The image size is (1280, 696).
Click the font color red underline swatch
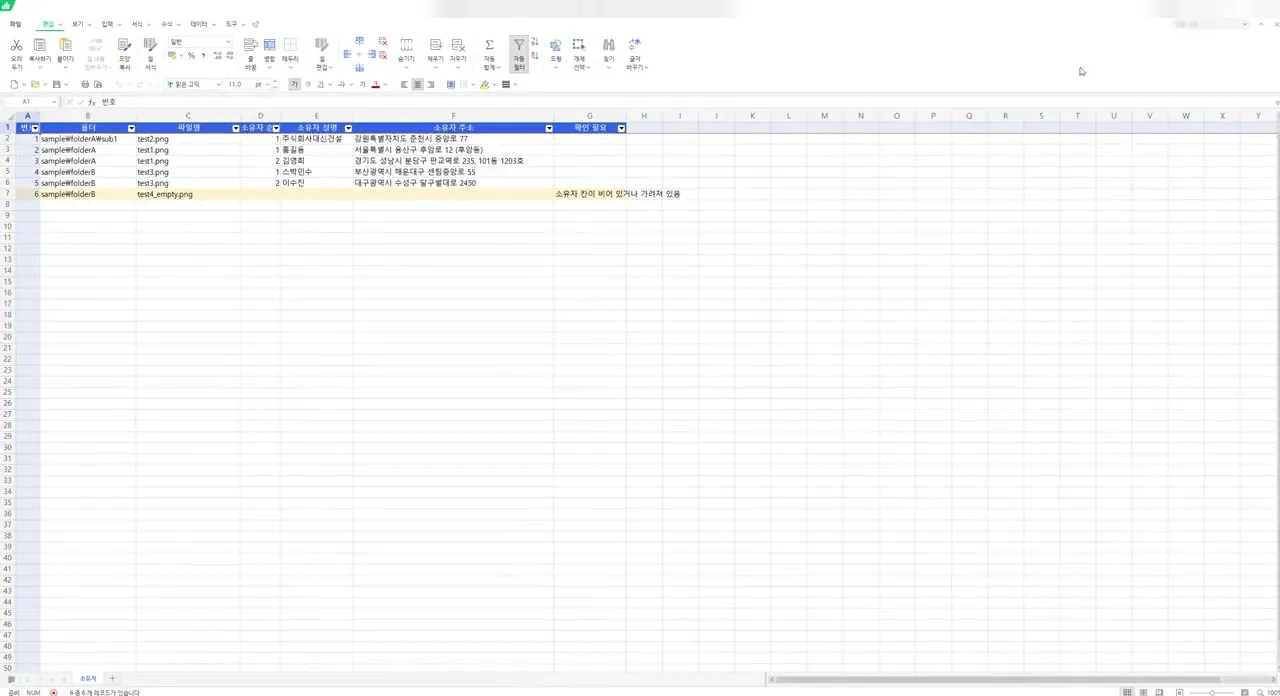click(x=375, y=84)
